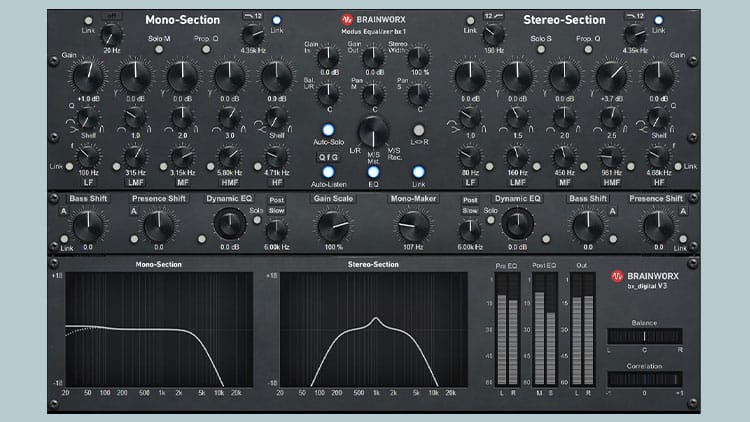The width and height of the screenshot is (750, 422).
Task: Open Stereo low-pass slope selector showing 12
Action: click(635, 16)
